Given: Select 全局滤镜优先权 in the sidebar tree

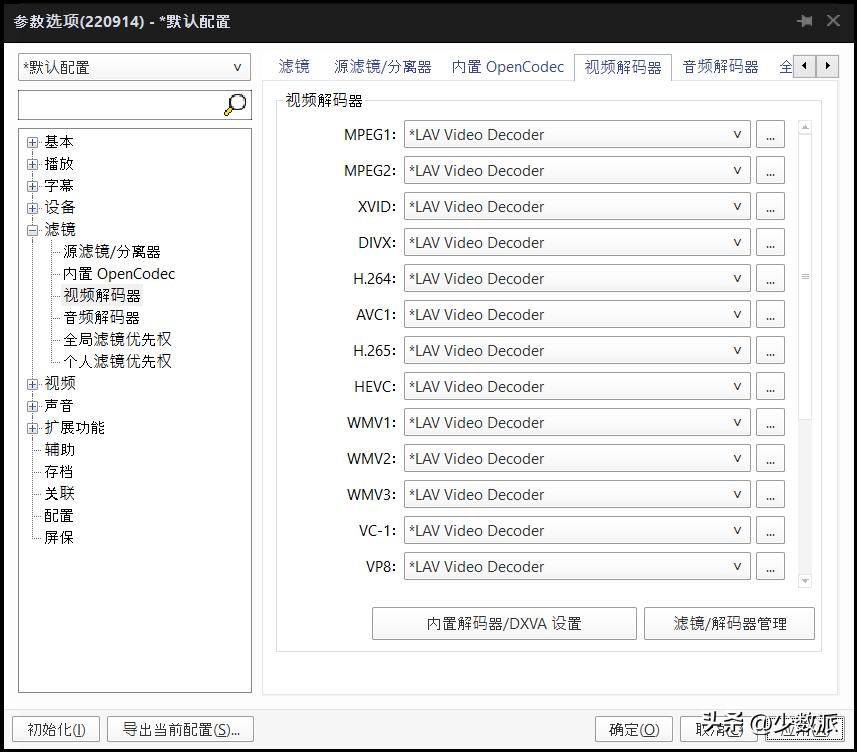Looking at the screenshot, I should click(x=118, y=338).
